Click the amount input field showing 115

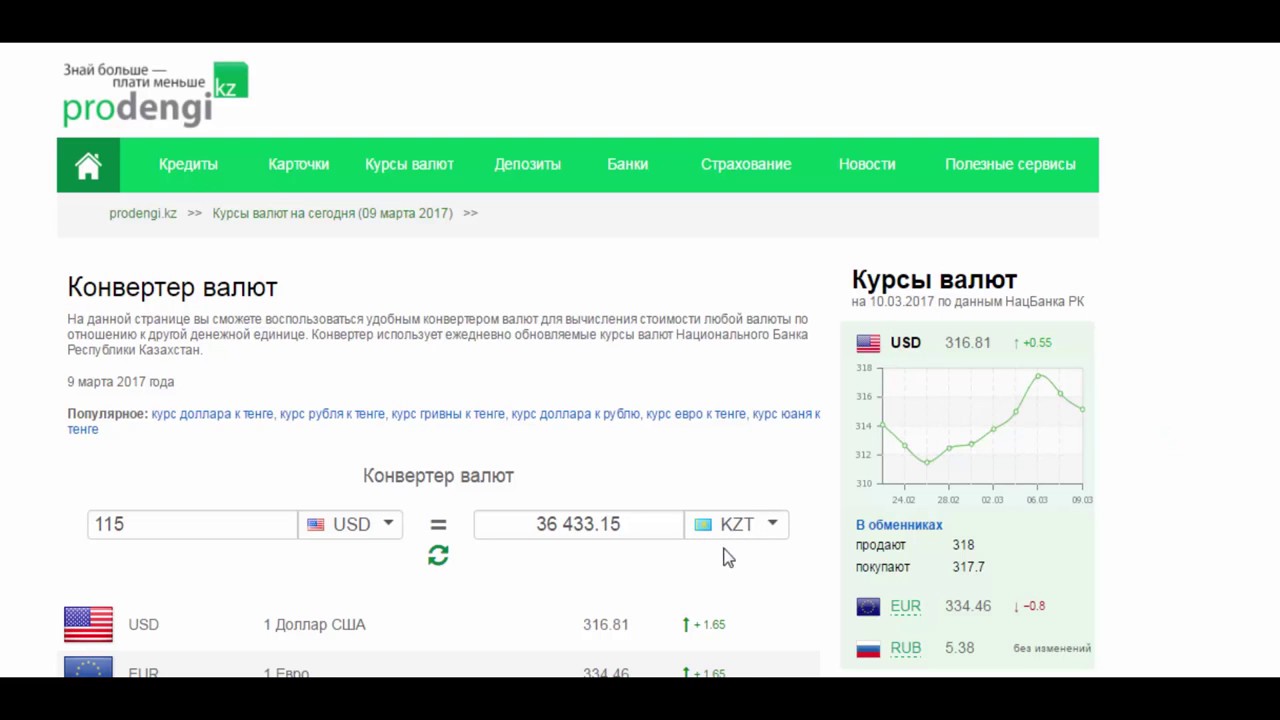click(192, 524)
